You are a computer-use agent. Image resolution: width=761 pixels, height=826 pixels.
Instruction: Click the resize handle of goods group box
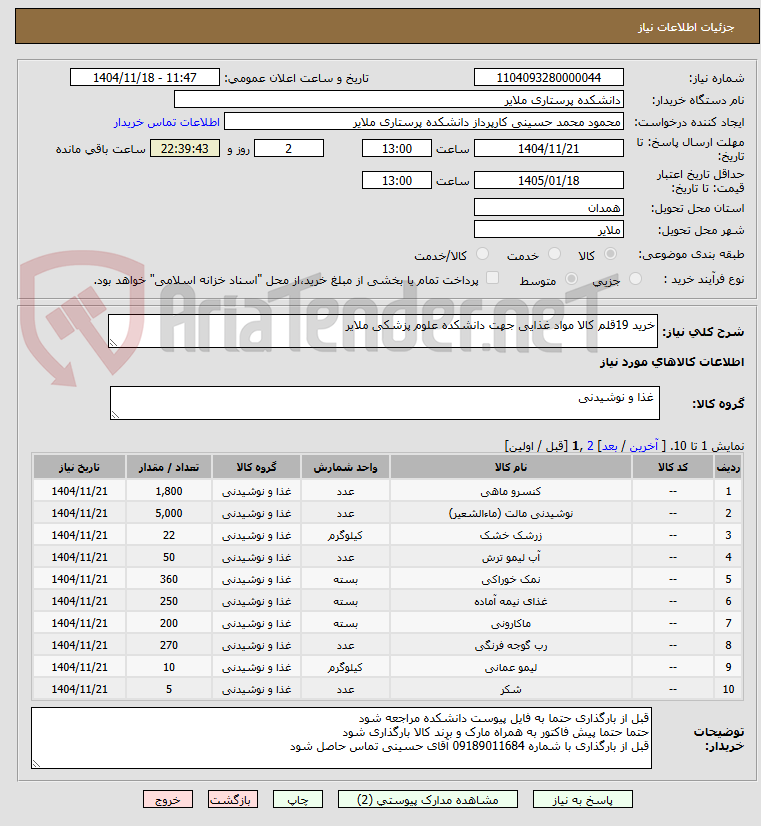(115, 415)
